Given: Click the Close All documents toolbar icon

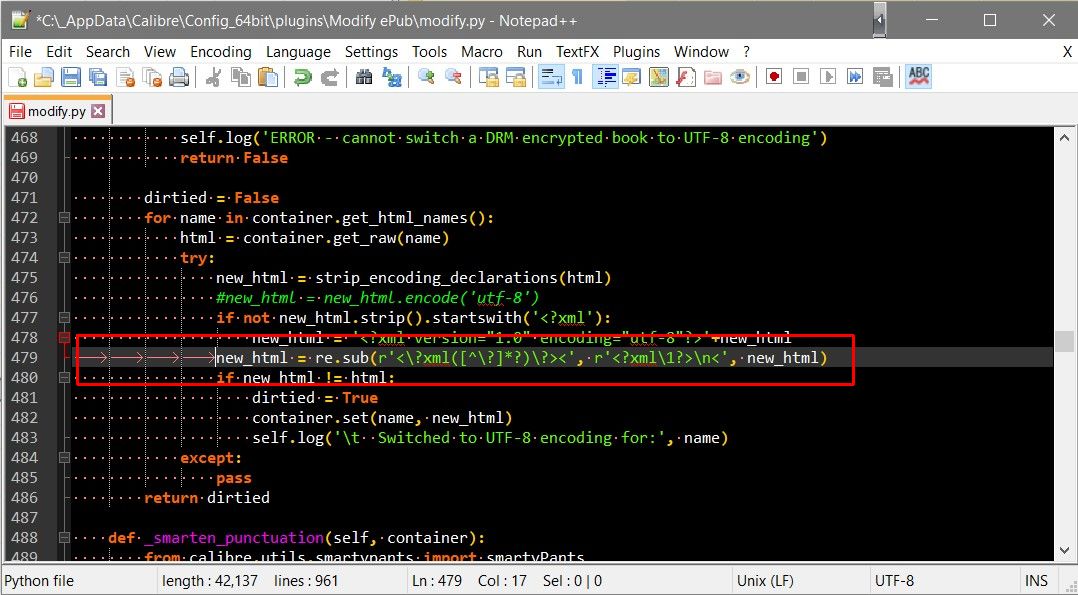Looking at the screenshot, I should pos(152,77).
